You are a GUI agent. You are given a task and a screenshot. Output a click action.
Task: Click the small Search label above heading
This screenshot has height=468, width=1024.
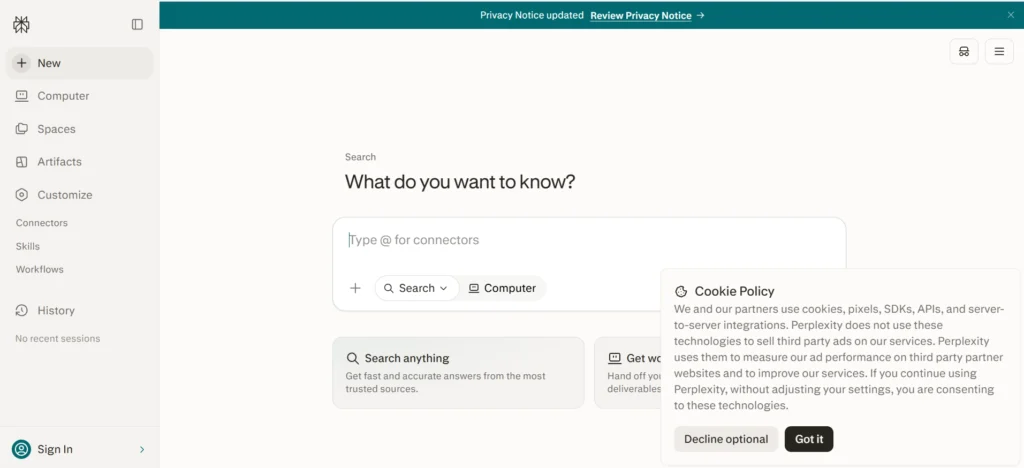[360, 157]
